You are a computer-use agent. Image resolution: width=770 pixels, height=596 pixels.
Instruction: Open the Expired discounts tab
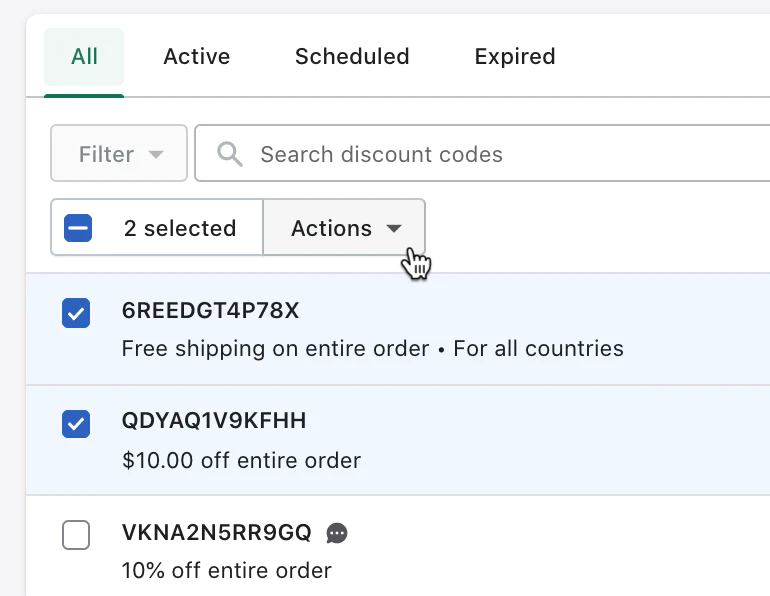(x=515, y=57)
